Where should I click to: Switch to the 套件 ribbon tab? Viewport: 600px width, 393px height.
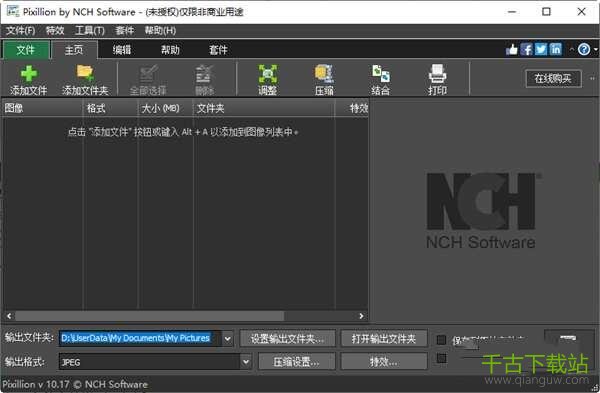point(218,50)
